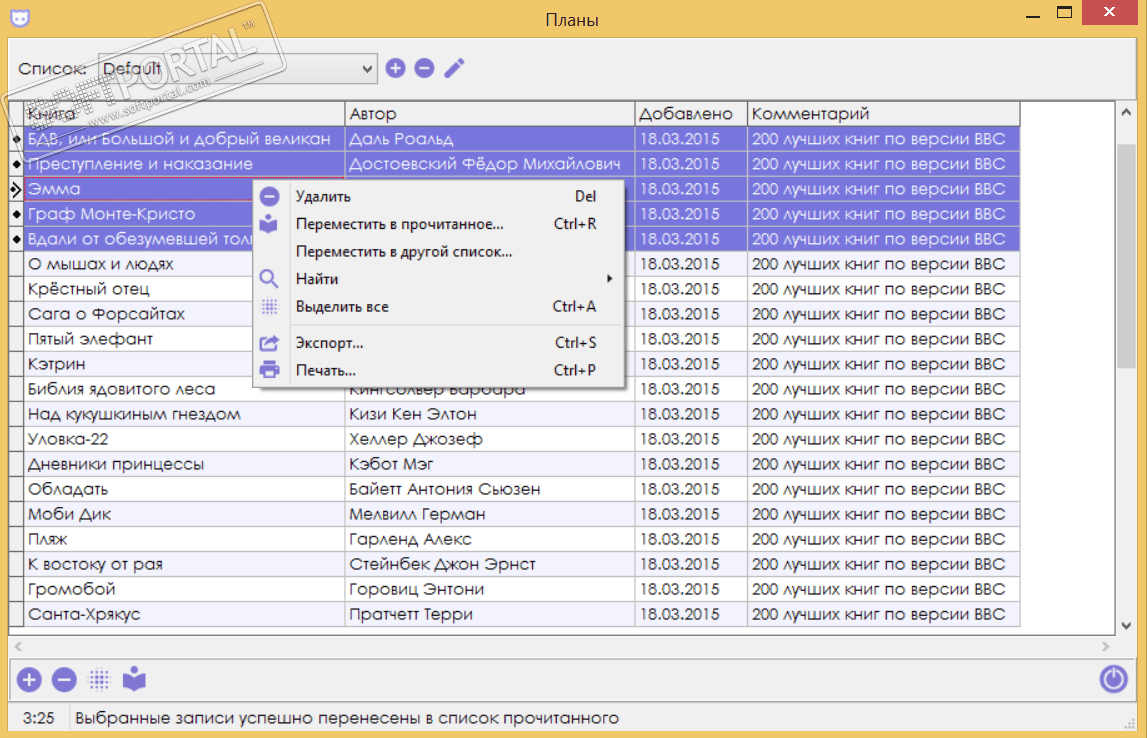Click author Стейнбек Джон Эрнст
This screenshot has height=738, width=1147.
tap(489, 564)
